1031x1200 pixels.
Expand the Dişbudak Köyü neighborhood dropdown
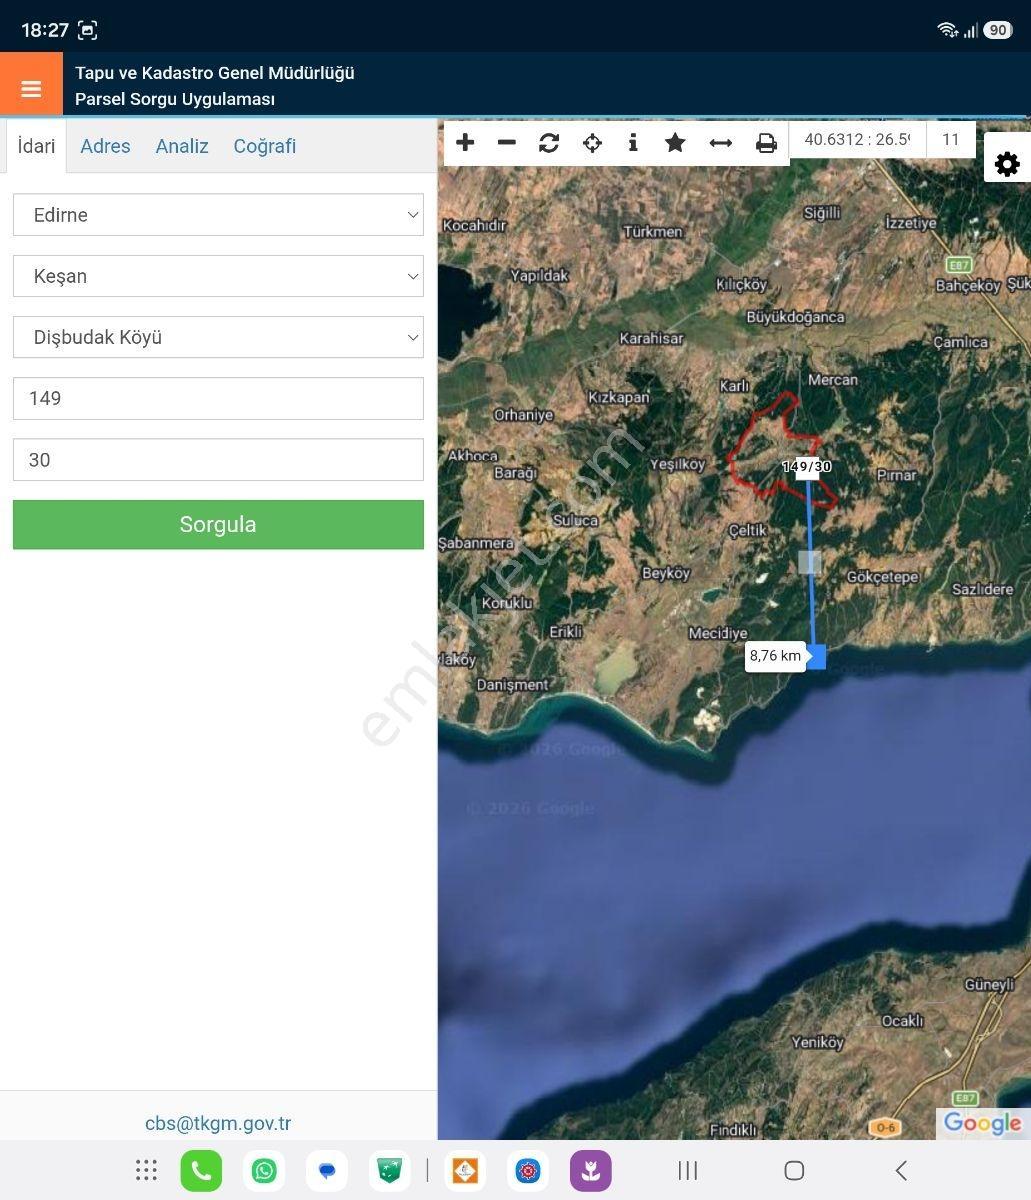218,337
